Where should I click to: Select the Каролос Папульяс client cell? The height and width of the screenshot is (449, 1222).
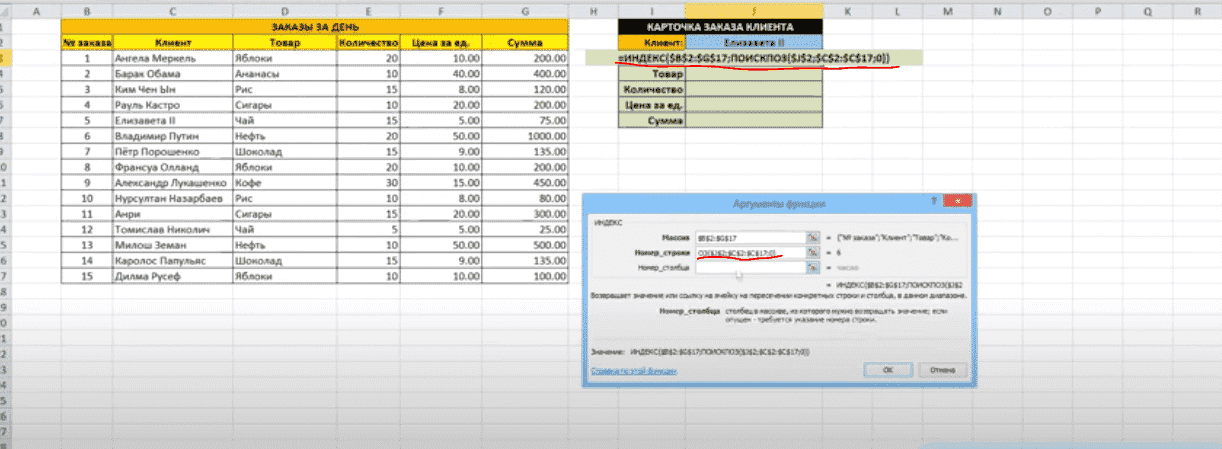pos(173,261)
